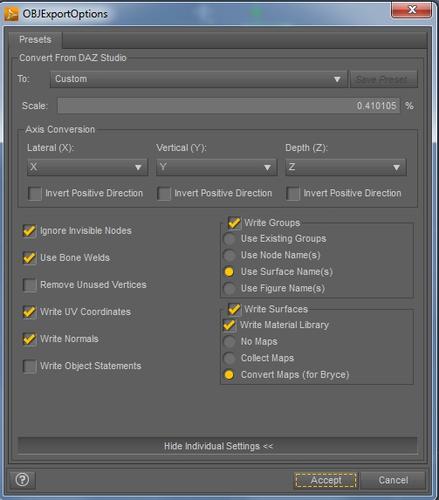The image size is (439, 500).
Task: Select Use Surface Name(s) radio option
Action: 229,272
